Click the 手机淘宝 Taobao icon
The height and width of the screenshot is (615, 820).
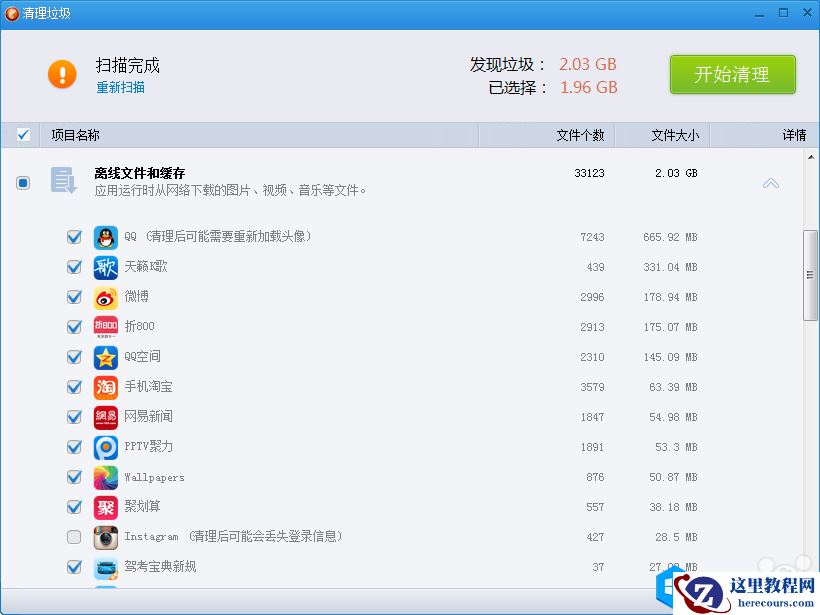tap(105, 387)
